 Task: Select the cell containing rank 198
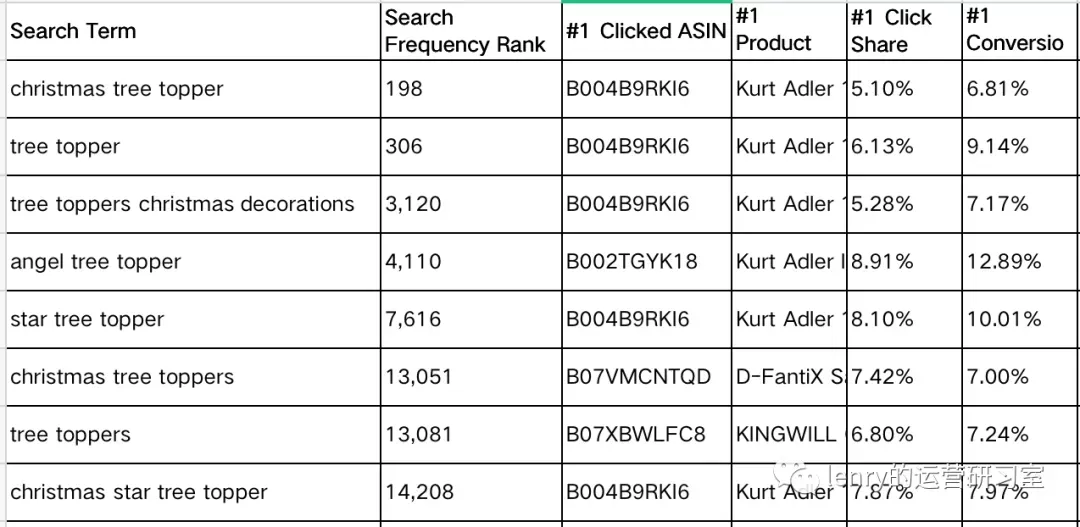click(471, 89)
